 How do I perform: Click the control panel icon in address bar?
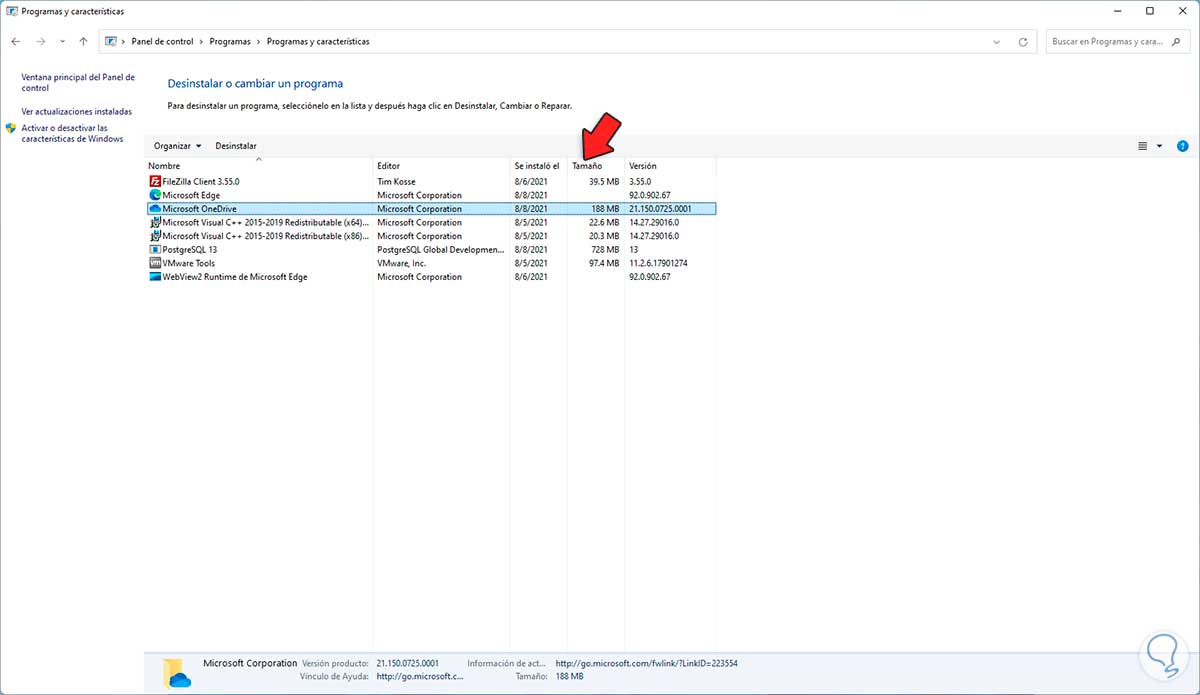[x=112, y=42]
